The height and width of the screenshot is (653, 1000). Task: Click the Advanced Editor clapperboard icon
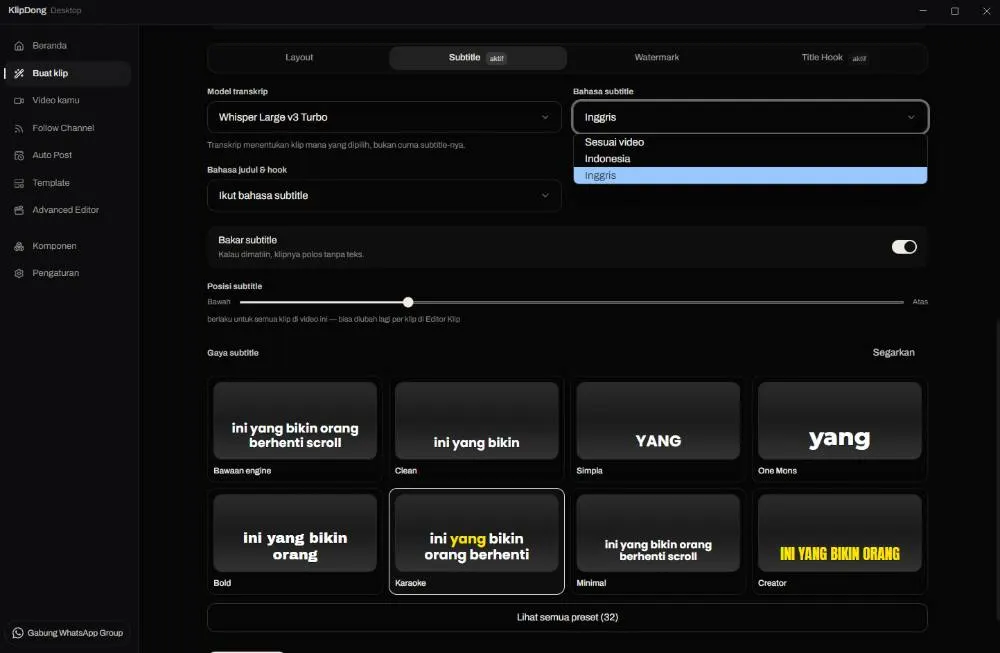tap(19, 210)
